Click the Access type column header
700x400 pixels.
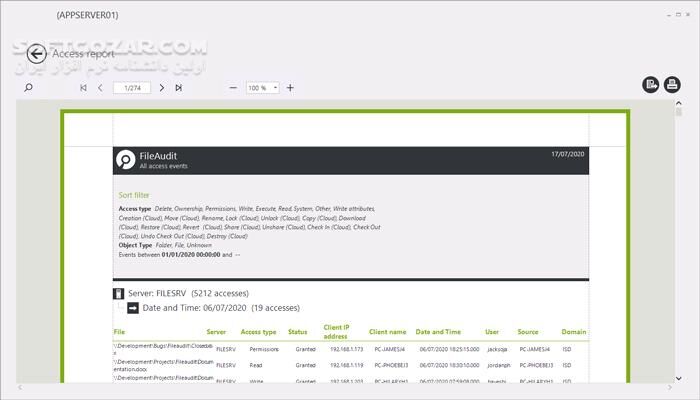[258, 331]
